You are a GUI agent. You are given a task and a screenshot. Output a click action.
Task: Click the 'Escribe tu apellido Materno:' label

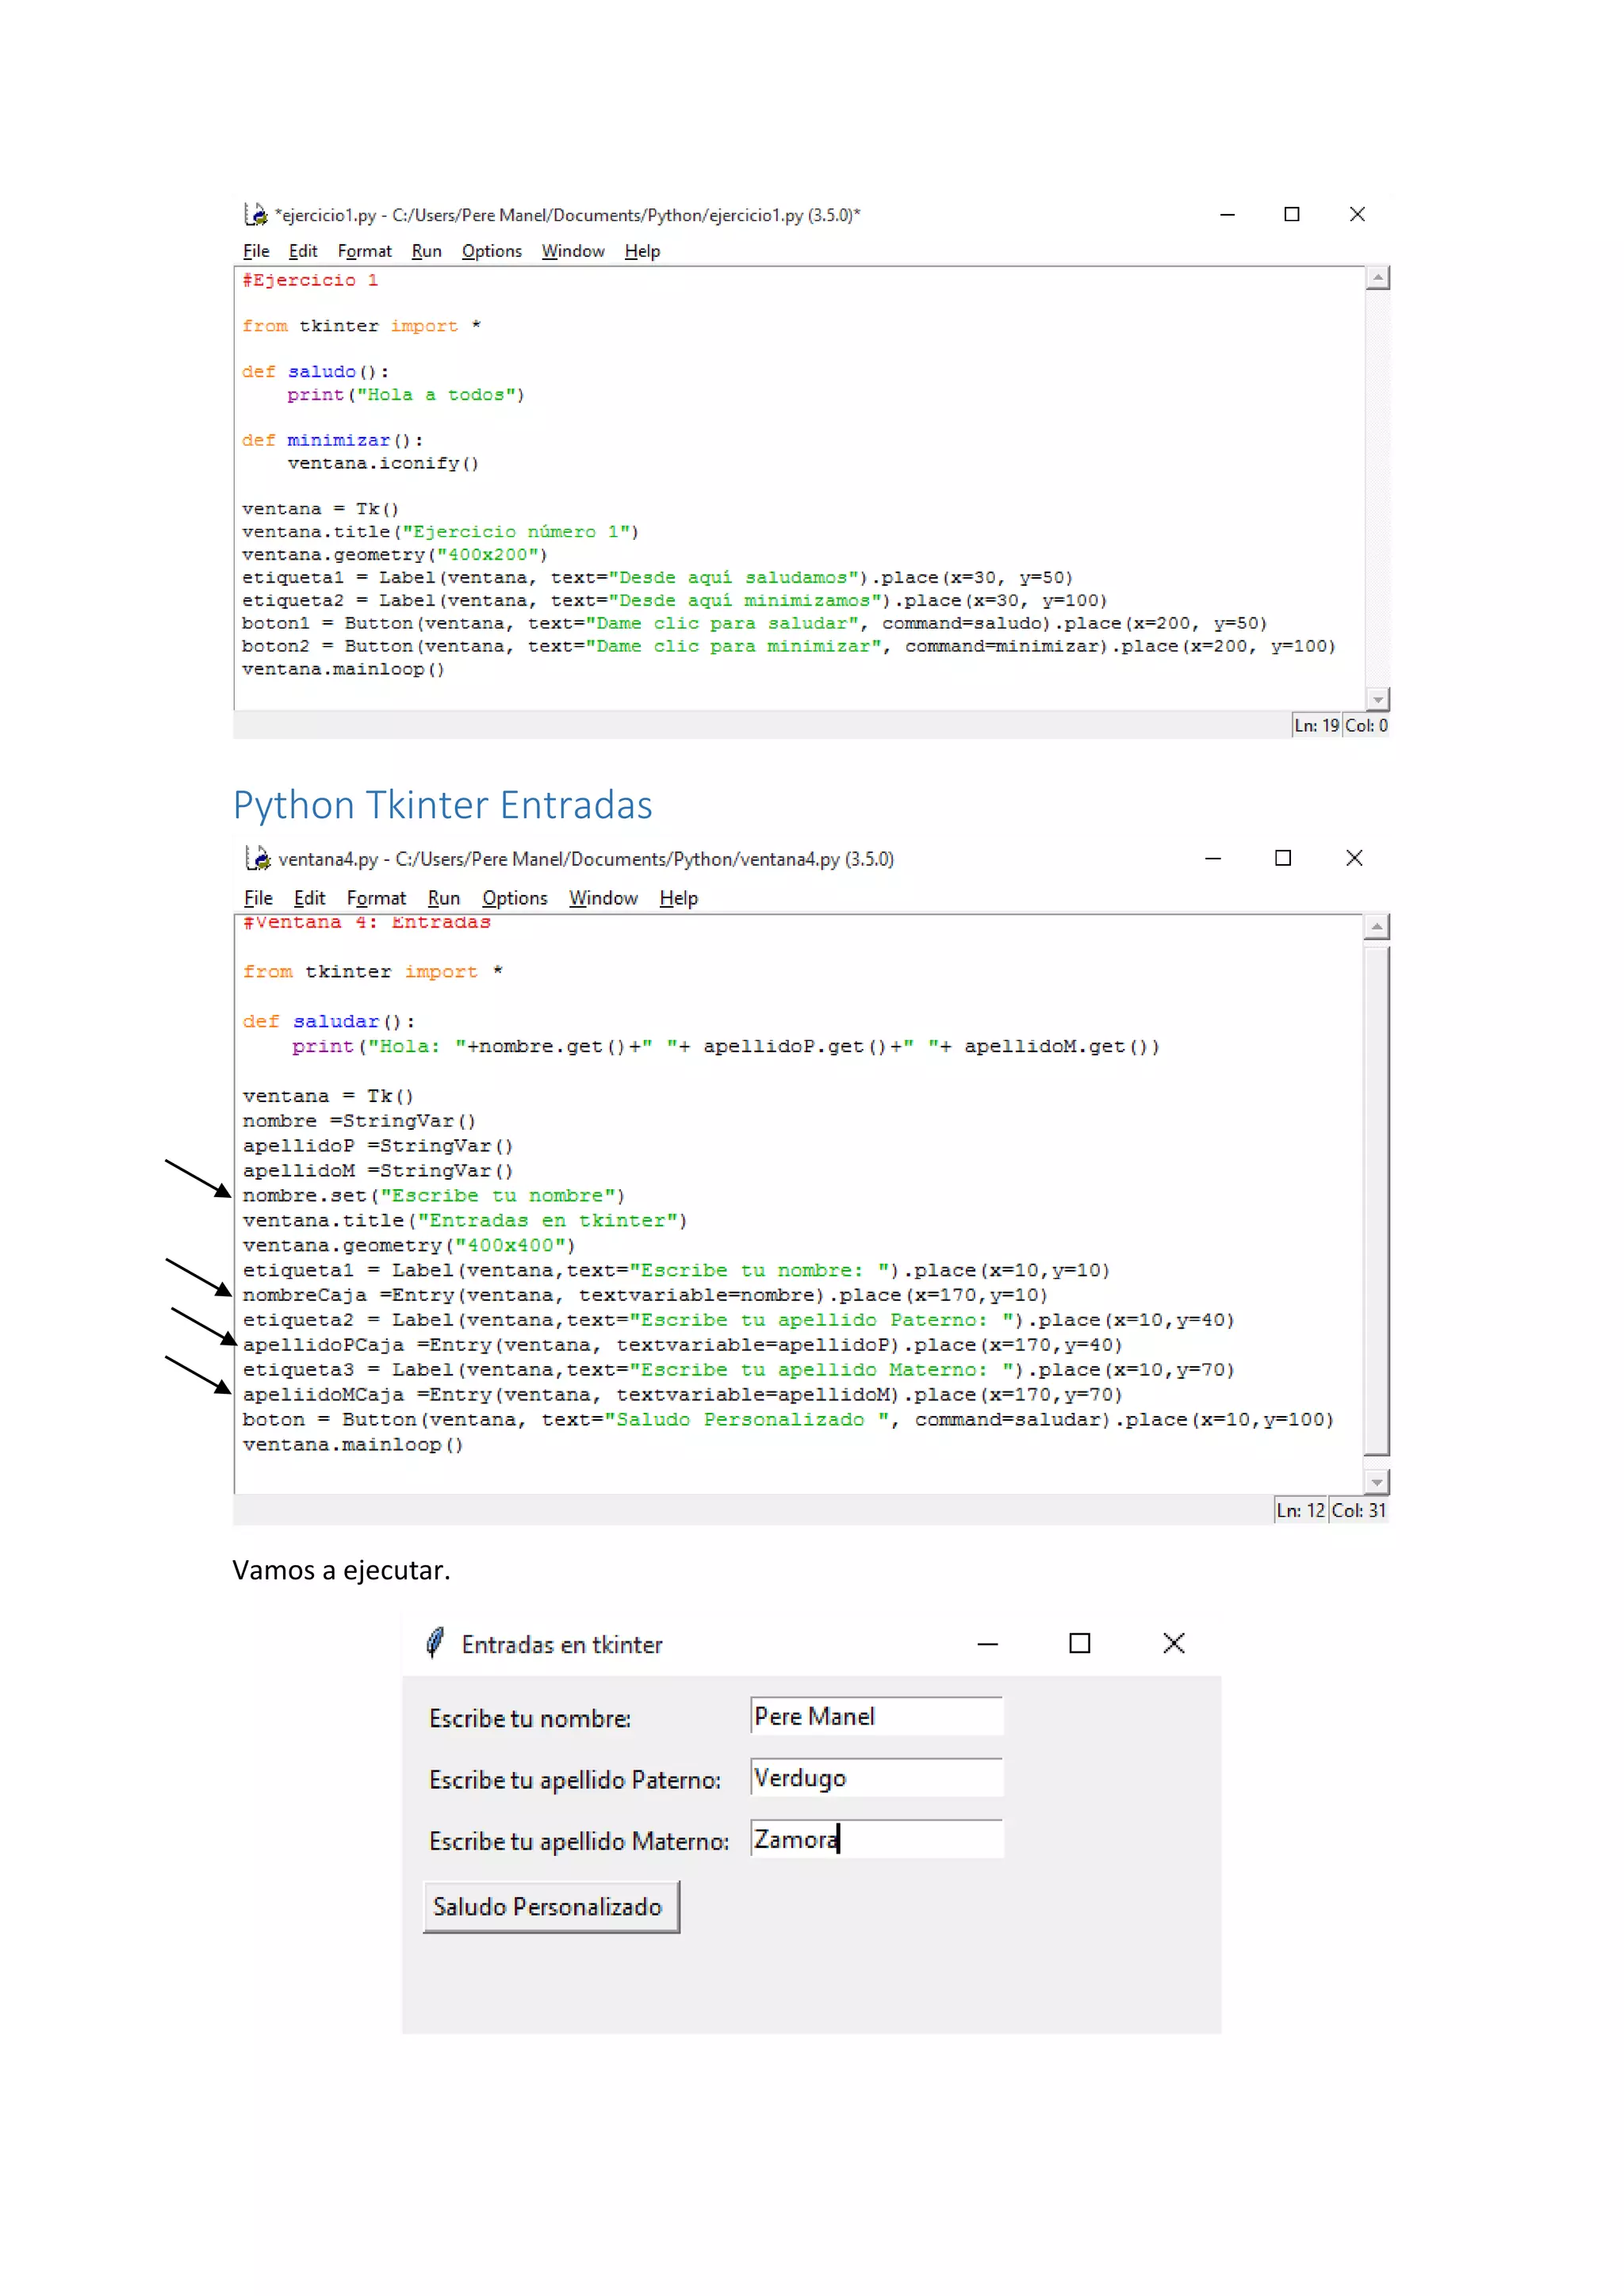tap(579, 1841)
